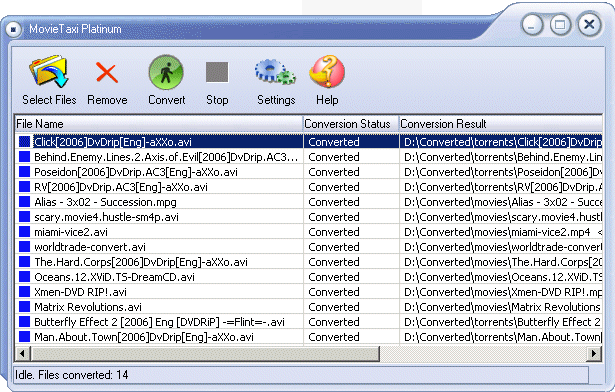615x392 pixels.
Task: Select scary.movie4.hustle-sm4p.avi in the list
Action: [x=106, y=217]
